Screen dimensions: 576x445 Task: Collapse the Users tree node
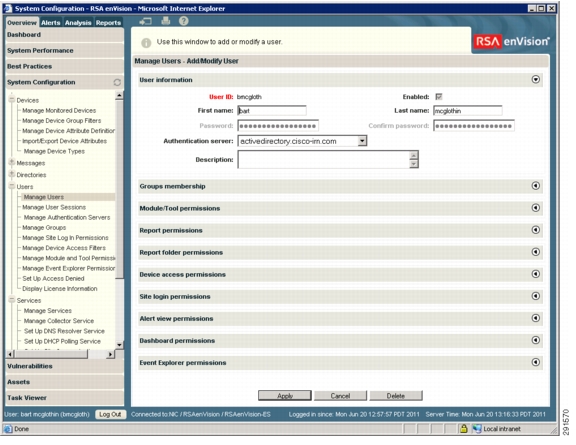point(12,186)
